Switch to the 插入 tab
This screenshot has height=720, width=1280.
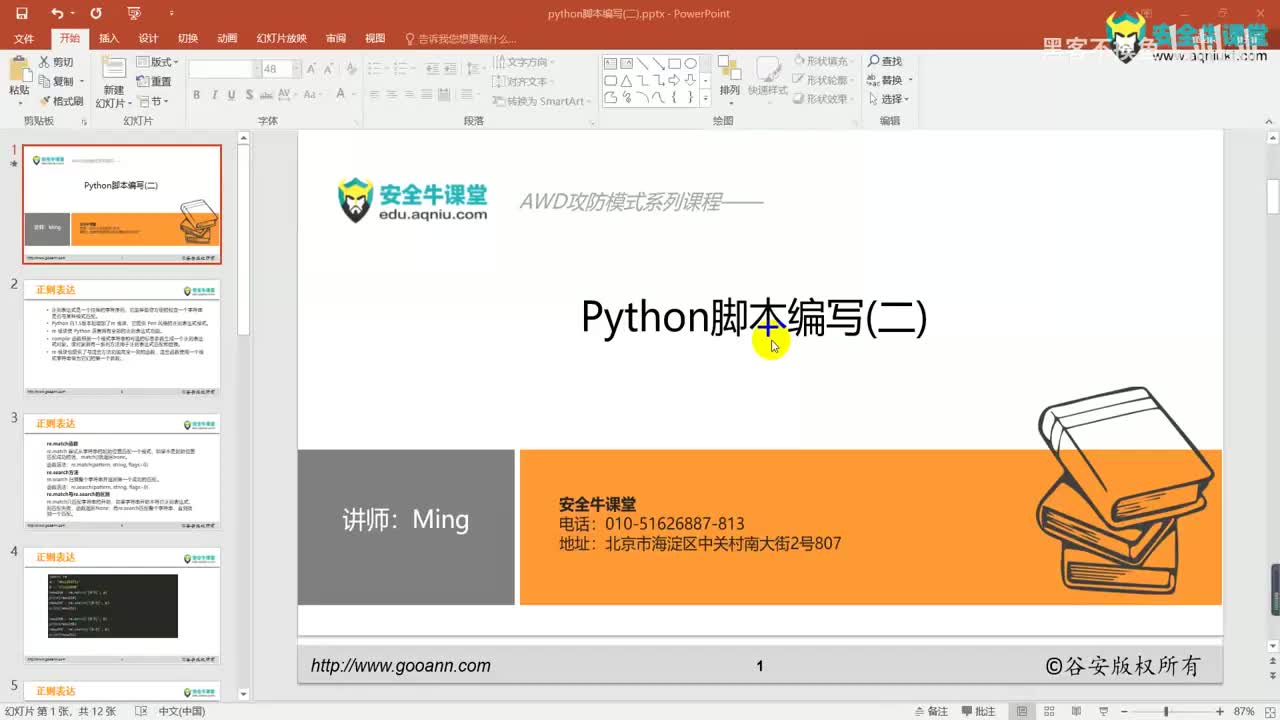[x=109, y=39]
